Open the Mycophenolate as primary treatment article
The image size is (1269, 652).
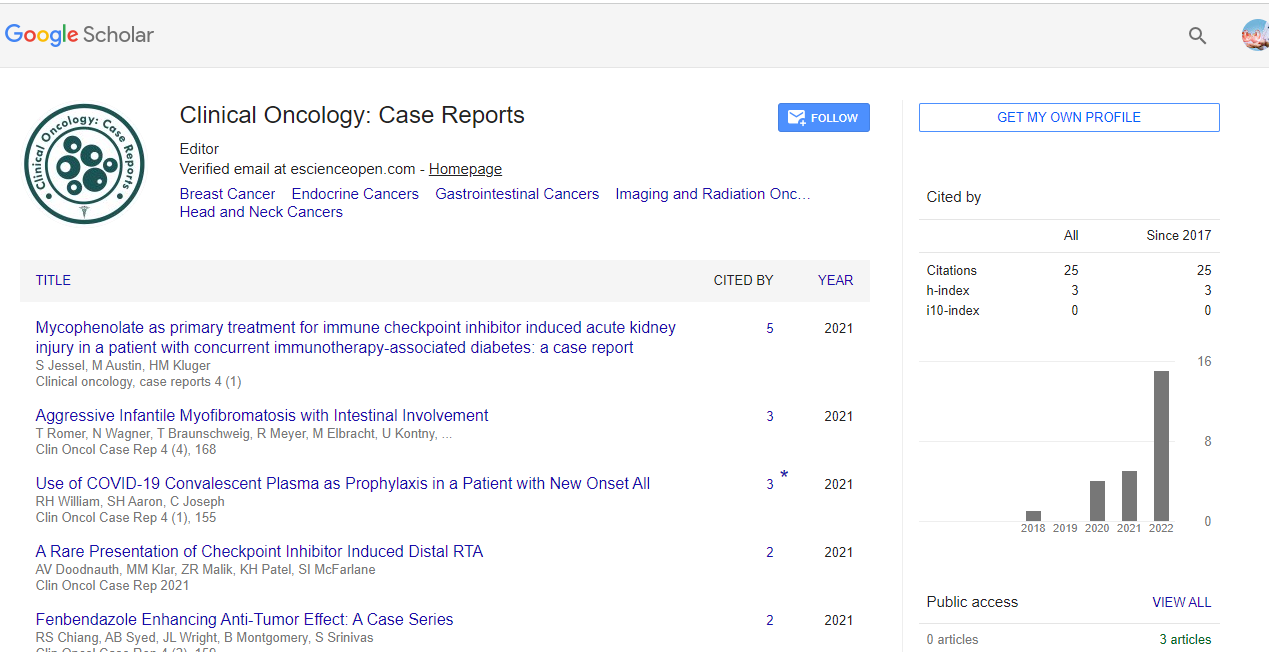click(x=356, y=338)
